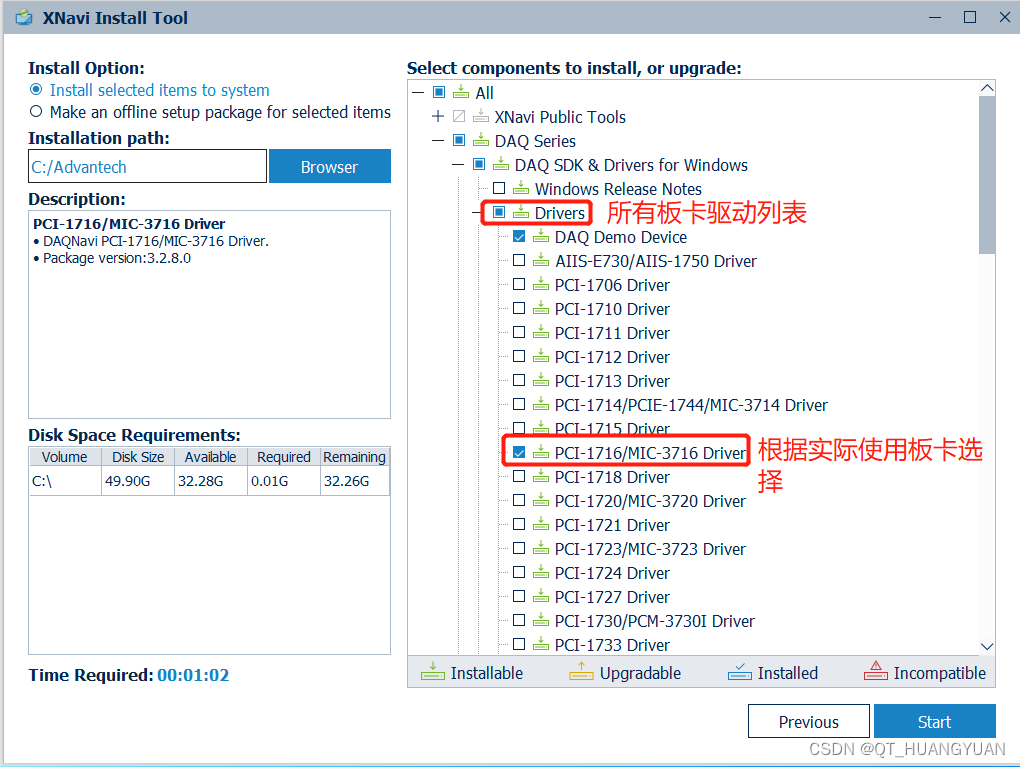Click the scrollbar down arrow

(x=987, y=646)
